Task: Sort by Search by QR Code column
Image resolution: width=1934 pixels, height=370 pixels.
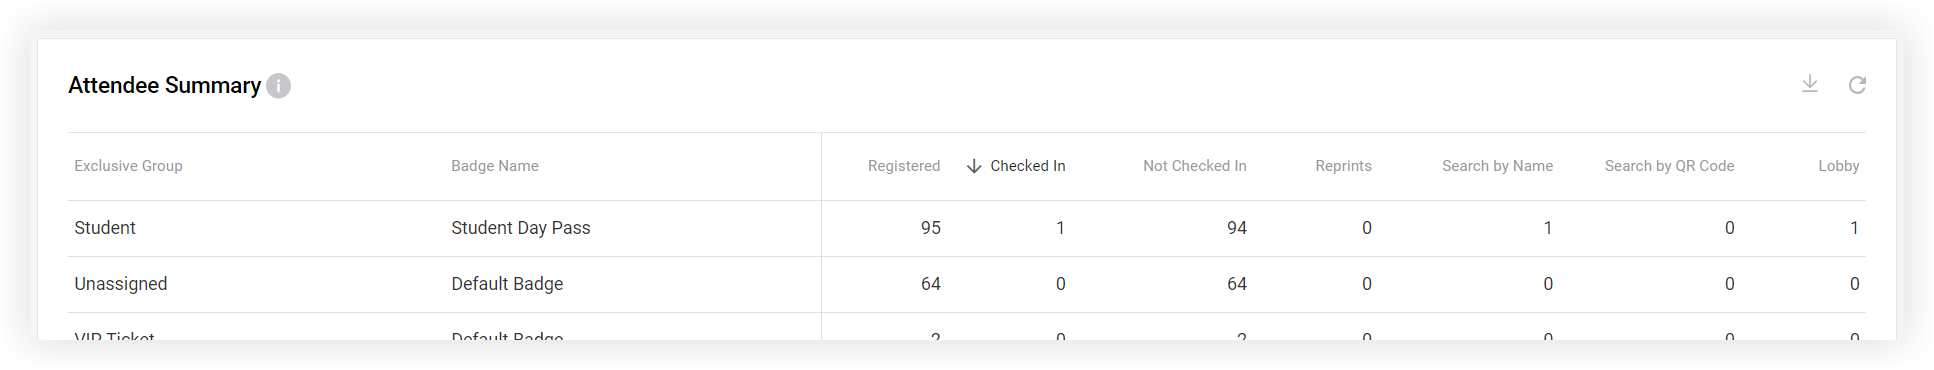Action: [1669, 166]
